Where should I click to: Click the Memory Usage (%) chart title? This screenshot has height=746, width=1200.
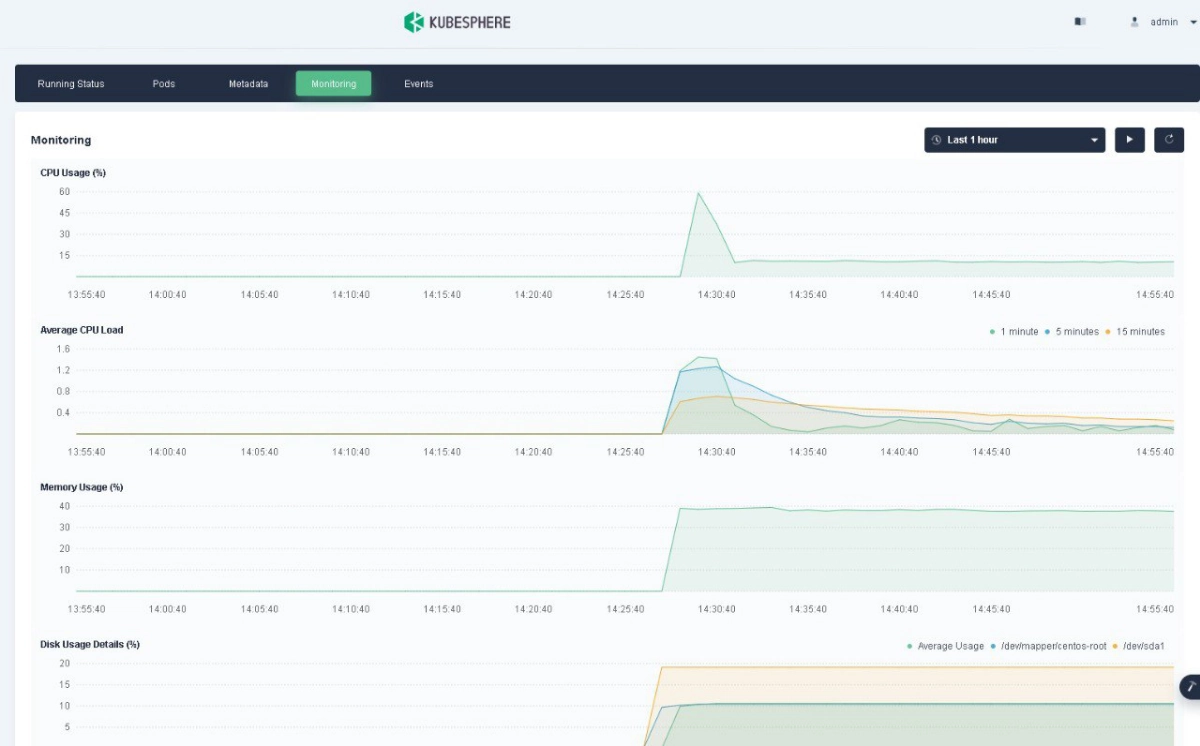(x=82, y=487)
